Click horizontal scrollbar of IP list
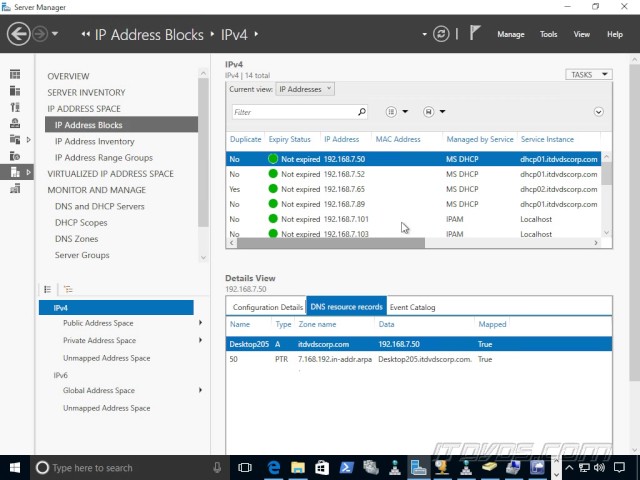 [331, 243]
